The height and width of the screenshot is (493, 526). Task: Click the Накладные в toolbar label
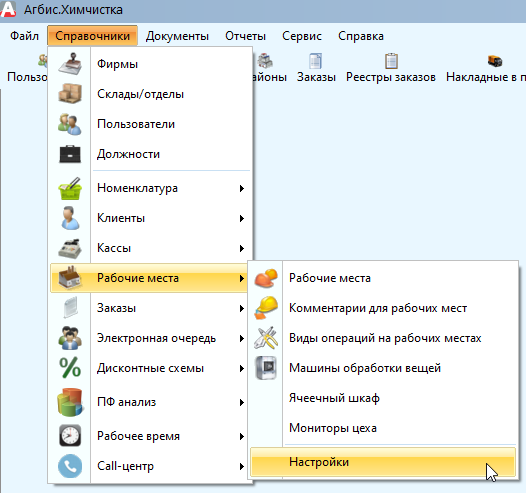click(485, 77)
